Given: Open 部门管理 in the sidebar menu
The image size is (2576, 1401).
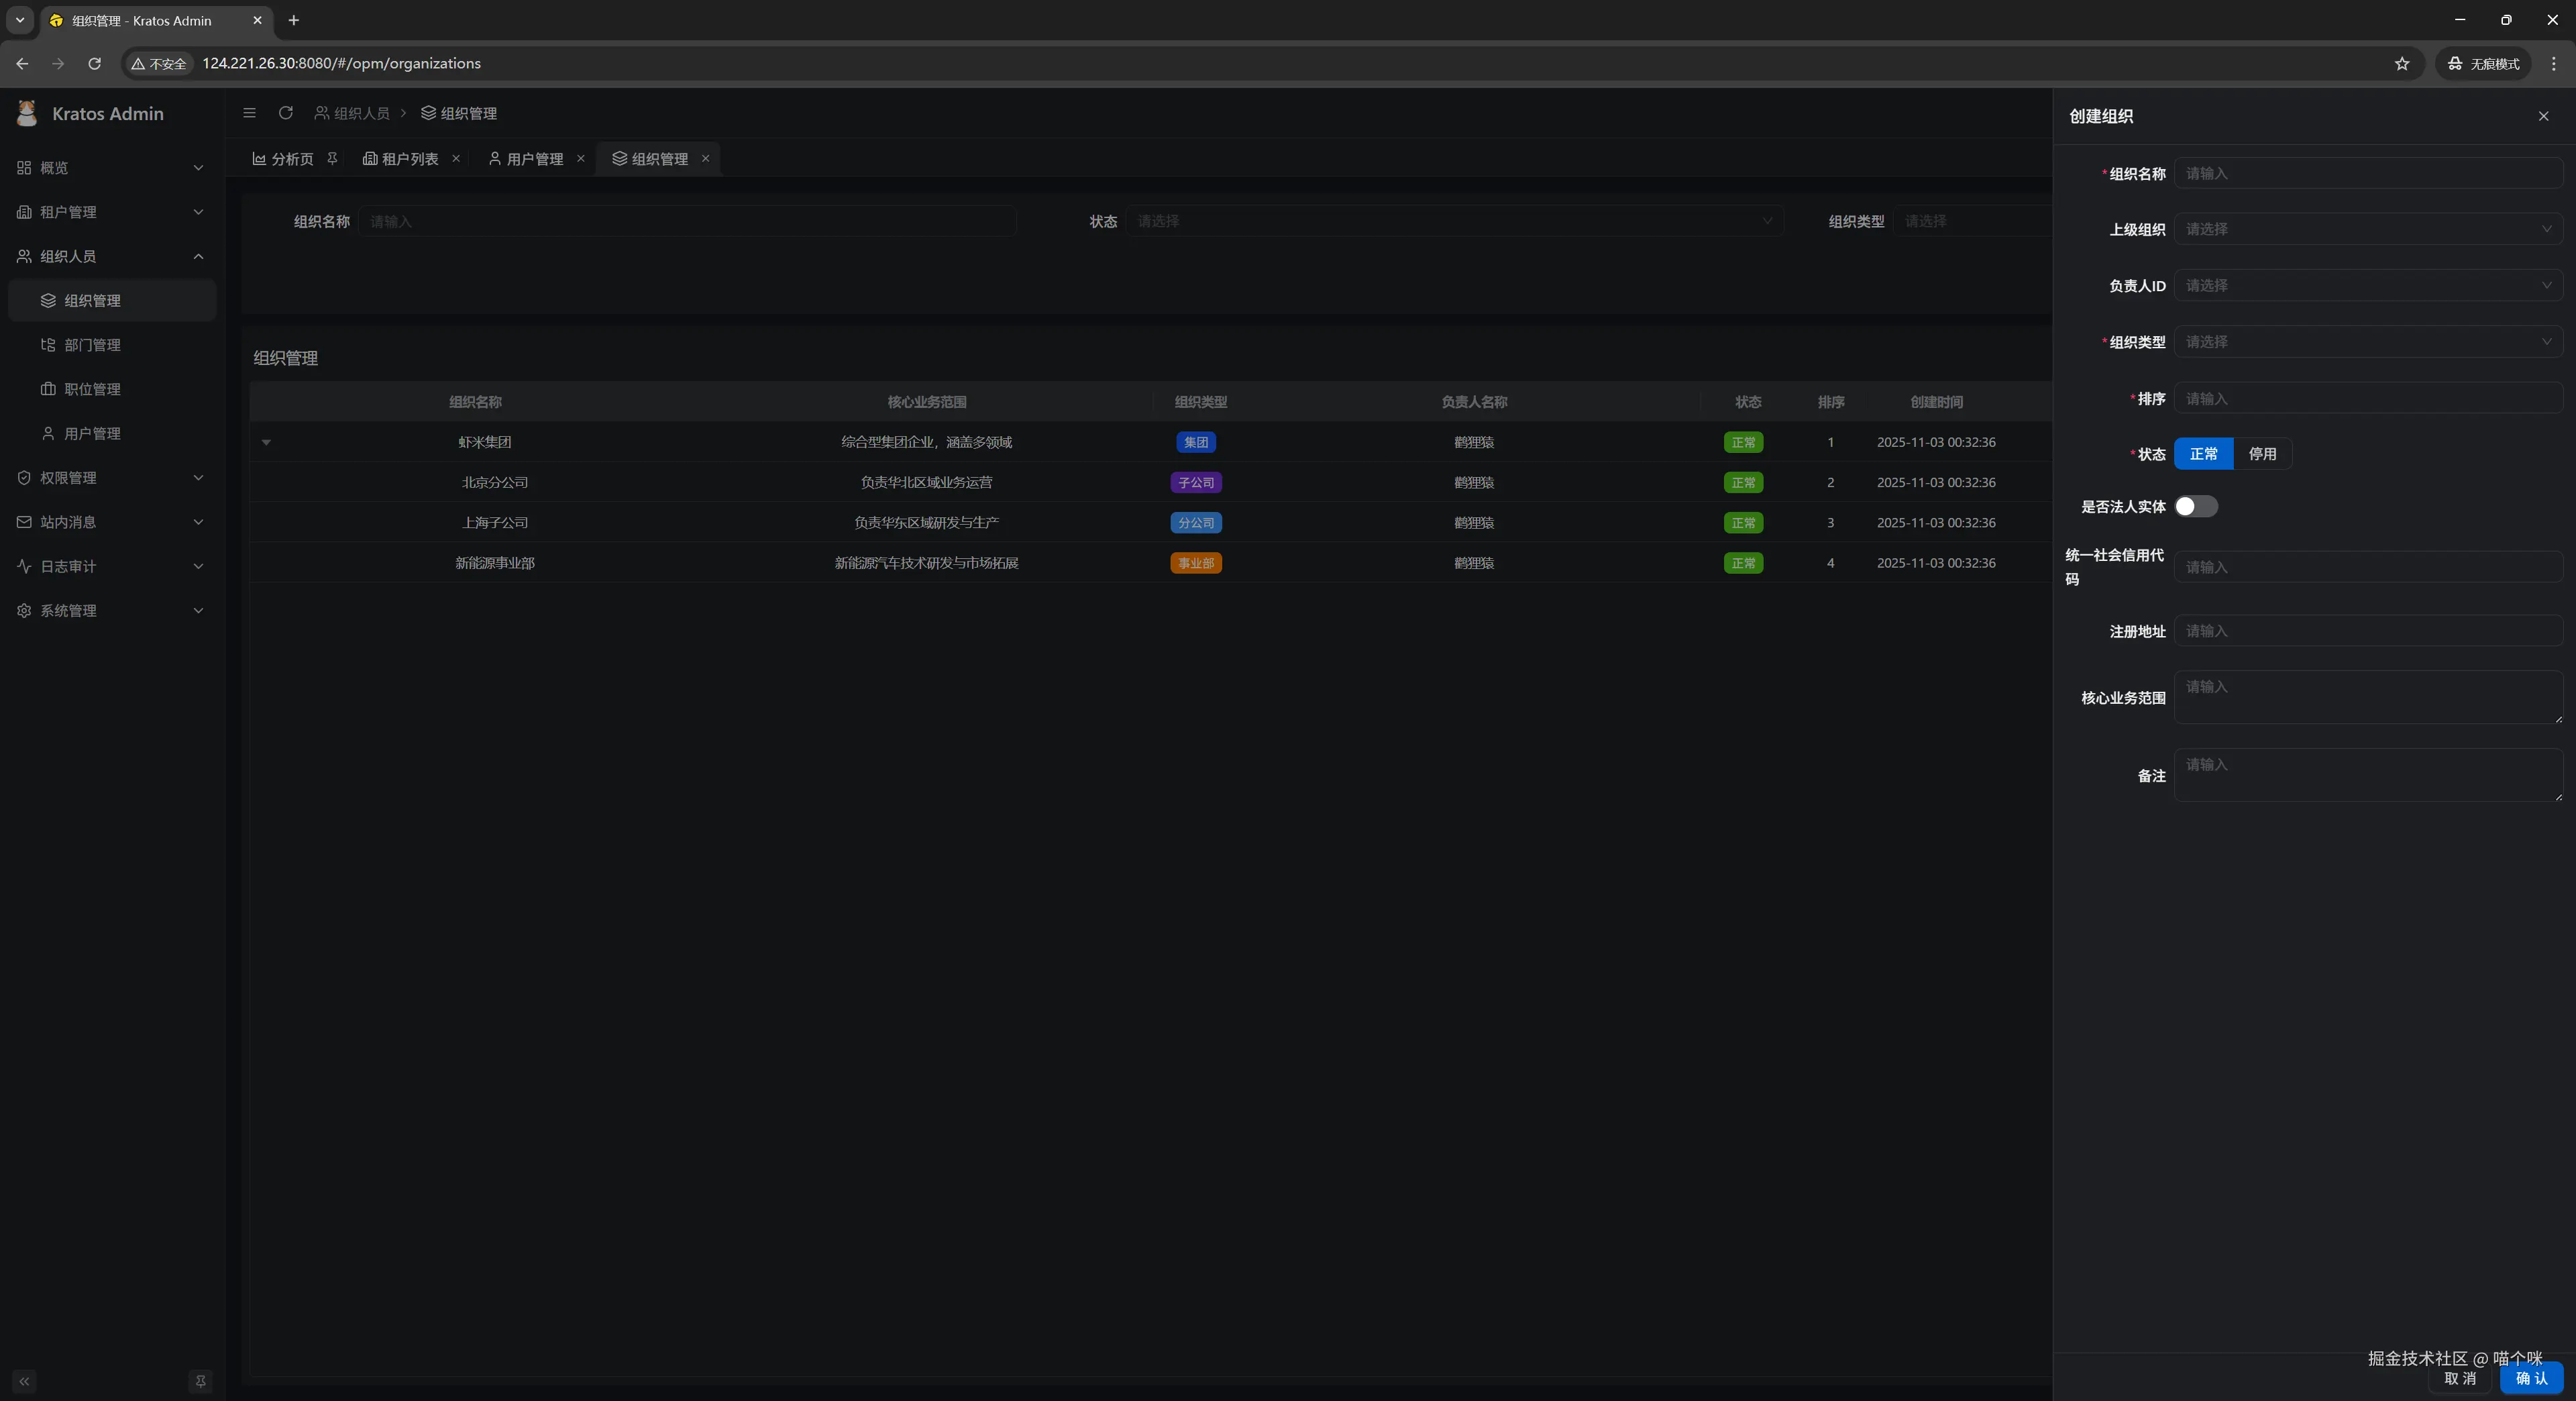Looking at the screenshot, I should coord(92,345).
